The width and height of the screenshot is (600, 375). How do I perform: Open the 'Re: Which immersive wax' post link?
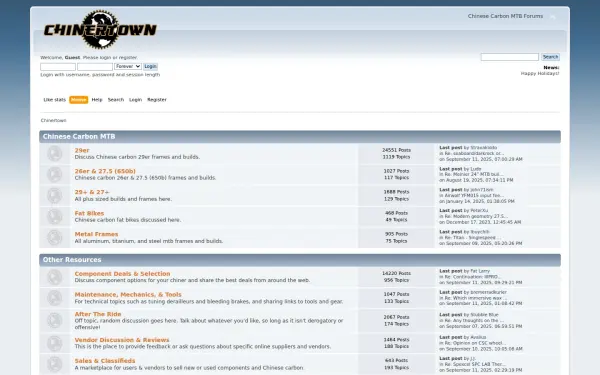pos(476,298)
